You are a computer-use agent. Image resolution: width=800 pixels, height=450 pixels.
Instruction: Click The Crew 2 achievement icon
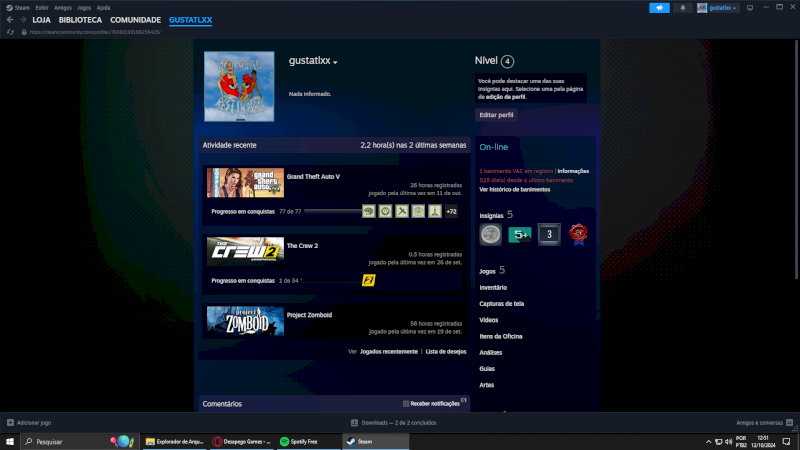[x=368, y=280]
